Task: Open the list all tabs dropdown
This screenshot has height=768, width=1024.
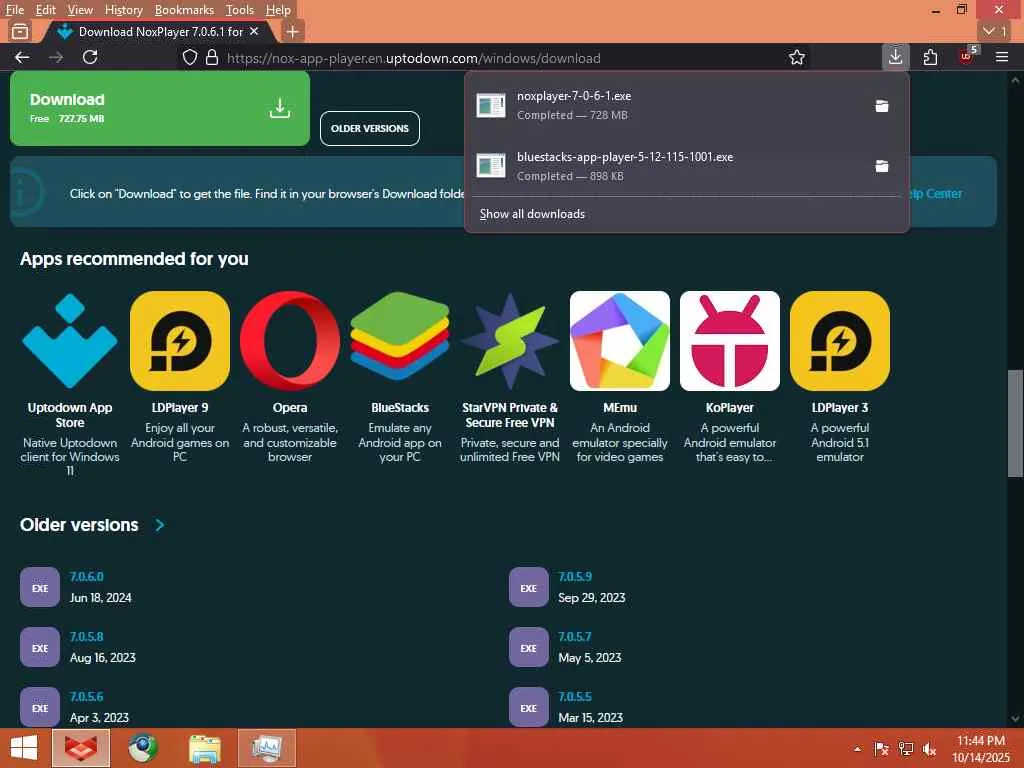Action: click(x=995, y=31)
